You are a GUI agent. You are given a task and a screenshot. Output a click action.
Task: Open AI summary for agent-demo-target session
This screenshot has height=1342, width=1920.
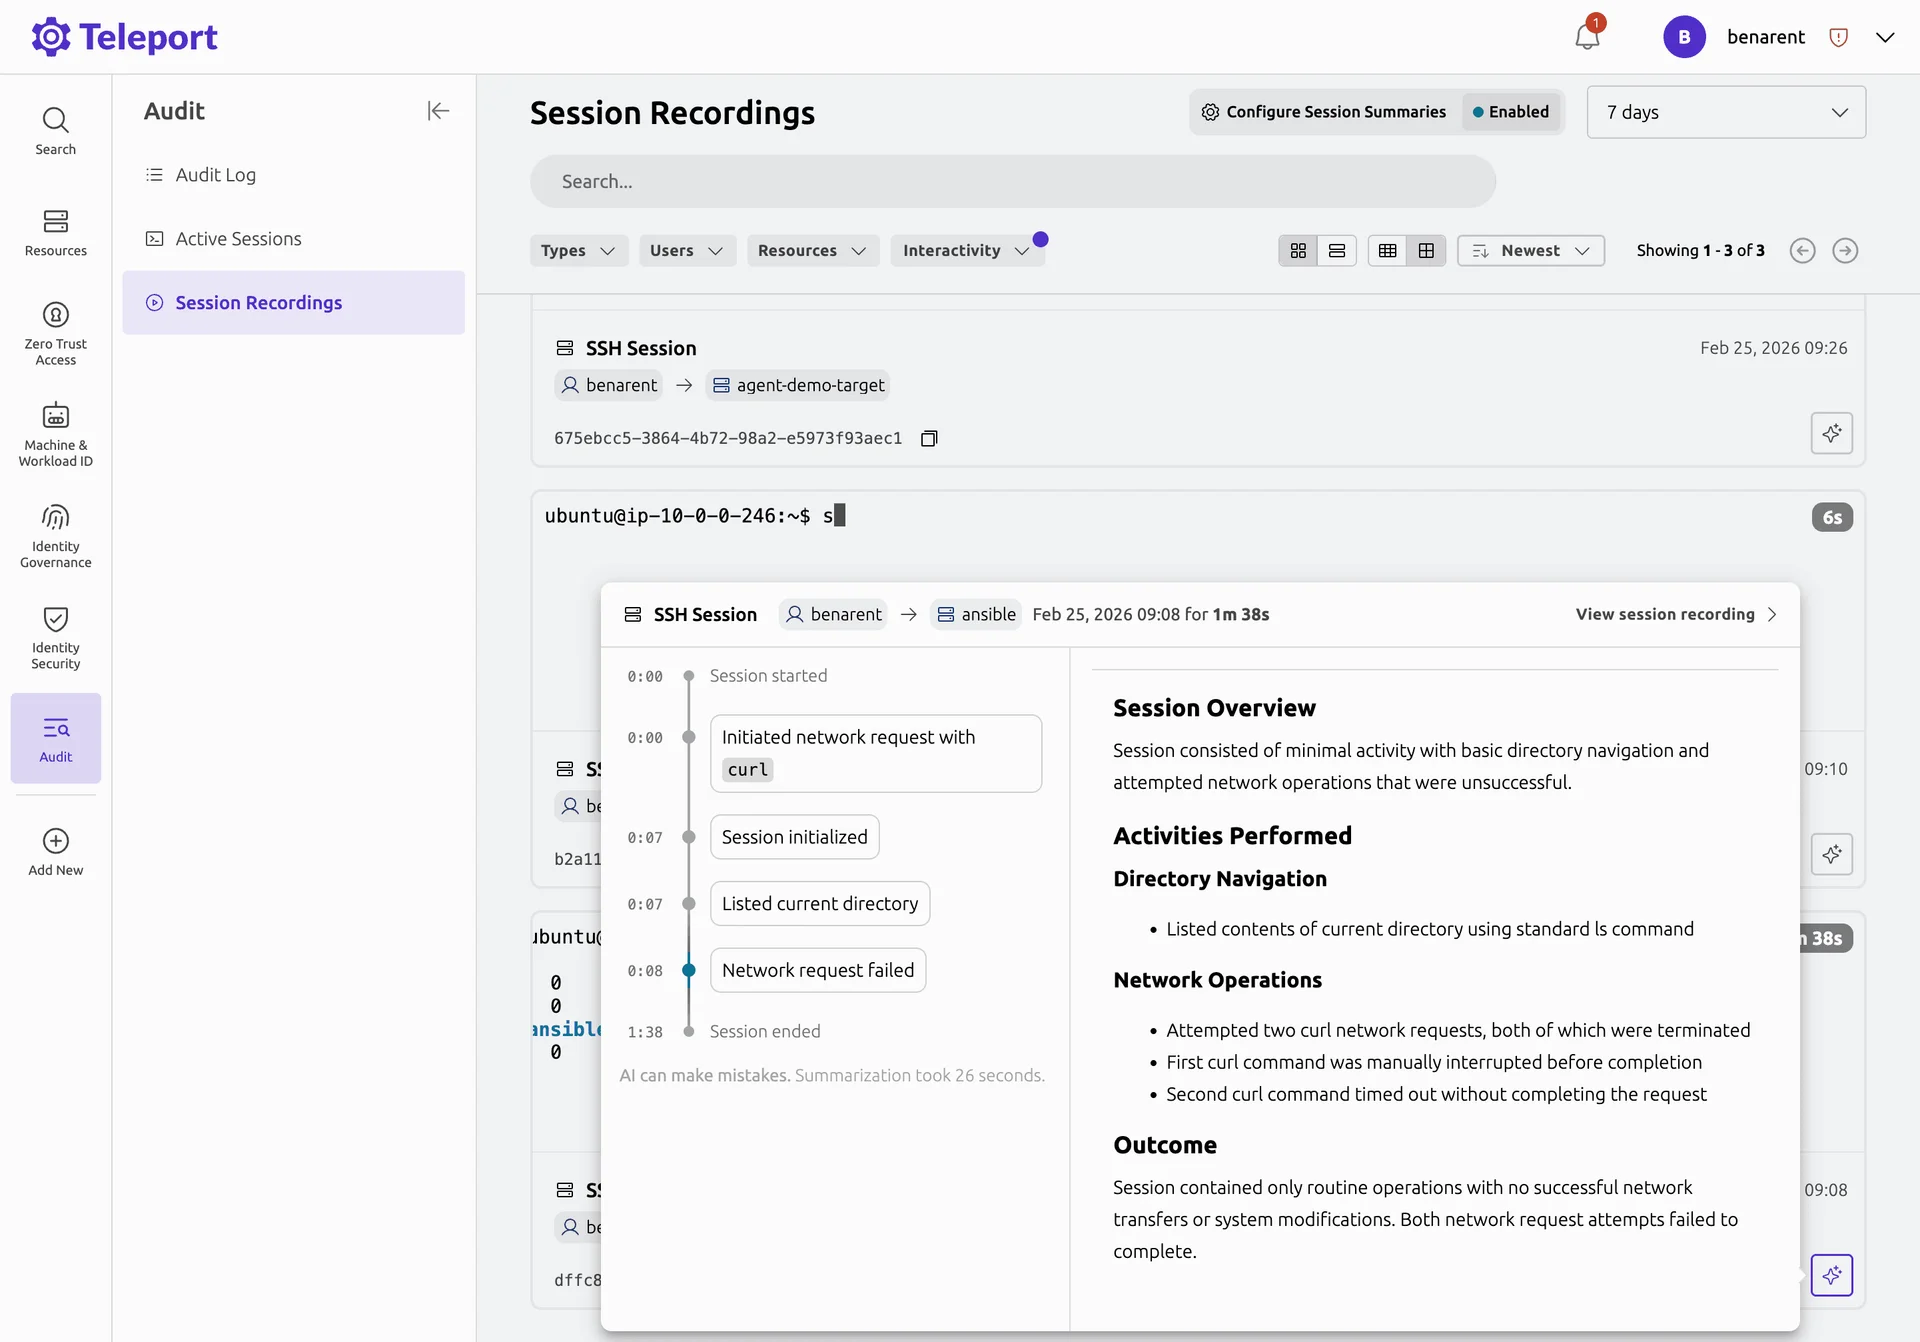pos(1831,433)
